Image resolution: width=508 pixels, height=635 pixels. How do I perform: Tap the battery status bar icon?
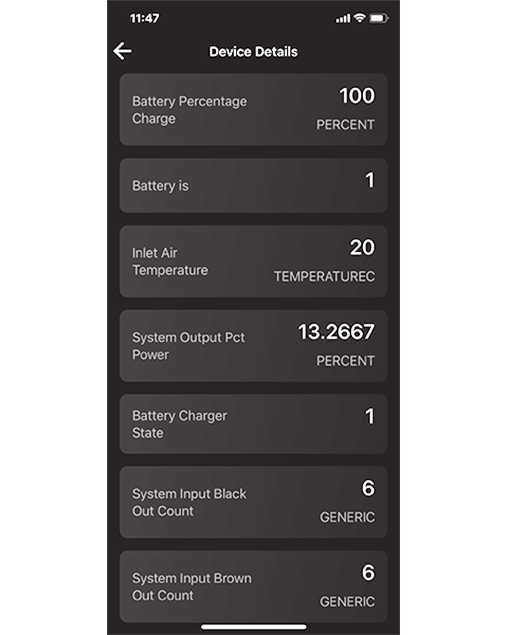pyautogui.click(x=378, y=18)
